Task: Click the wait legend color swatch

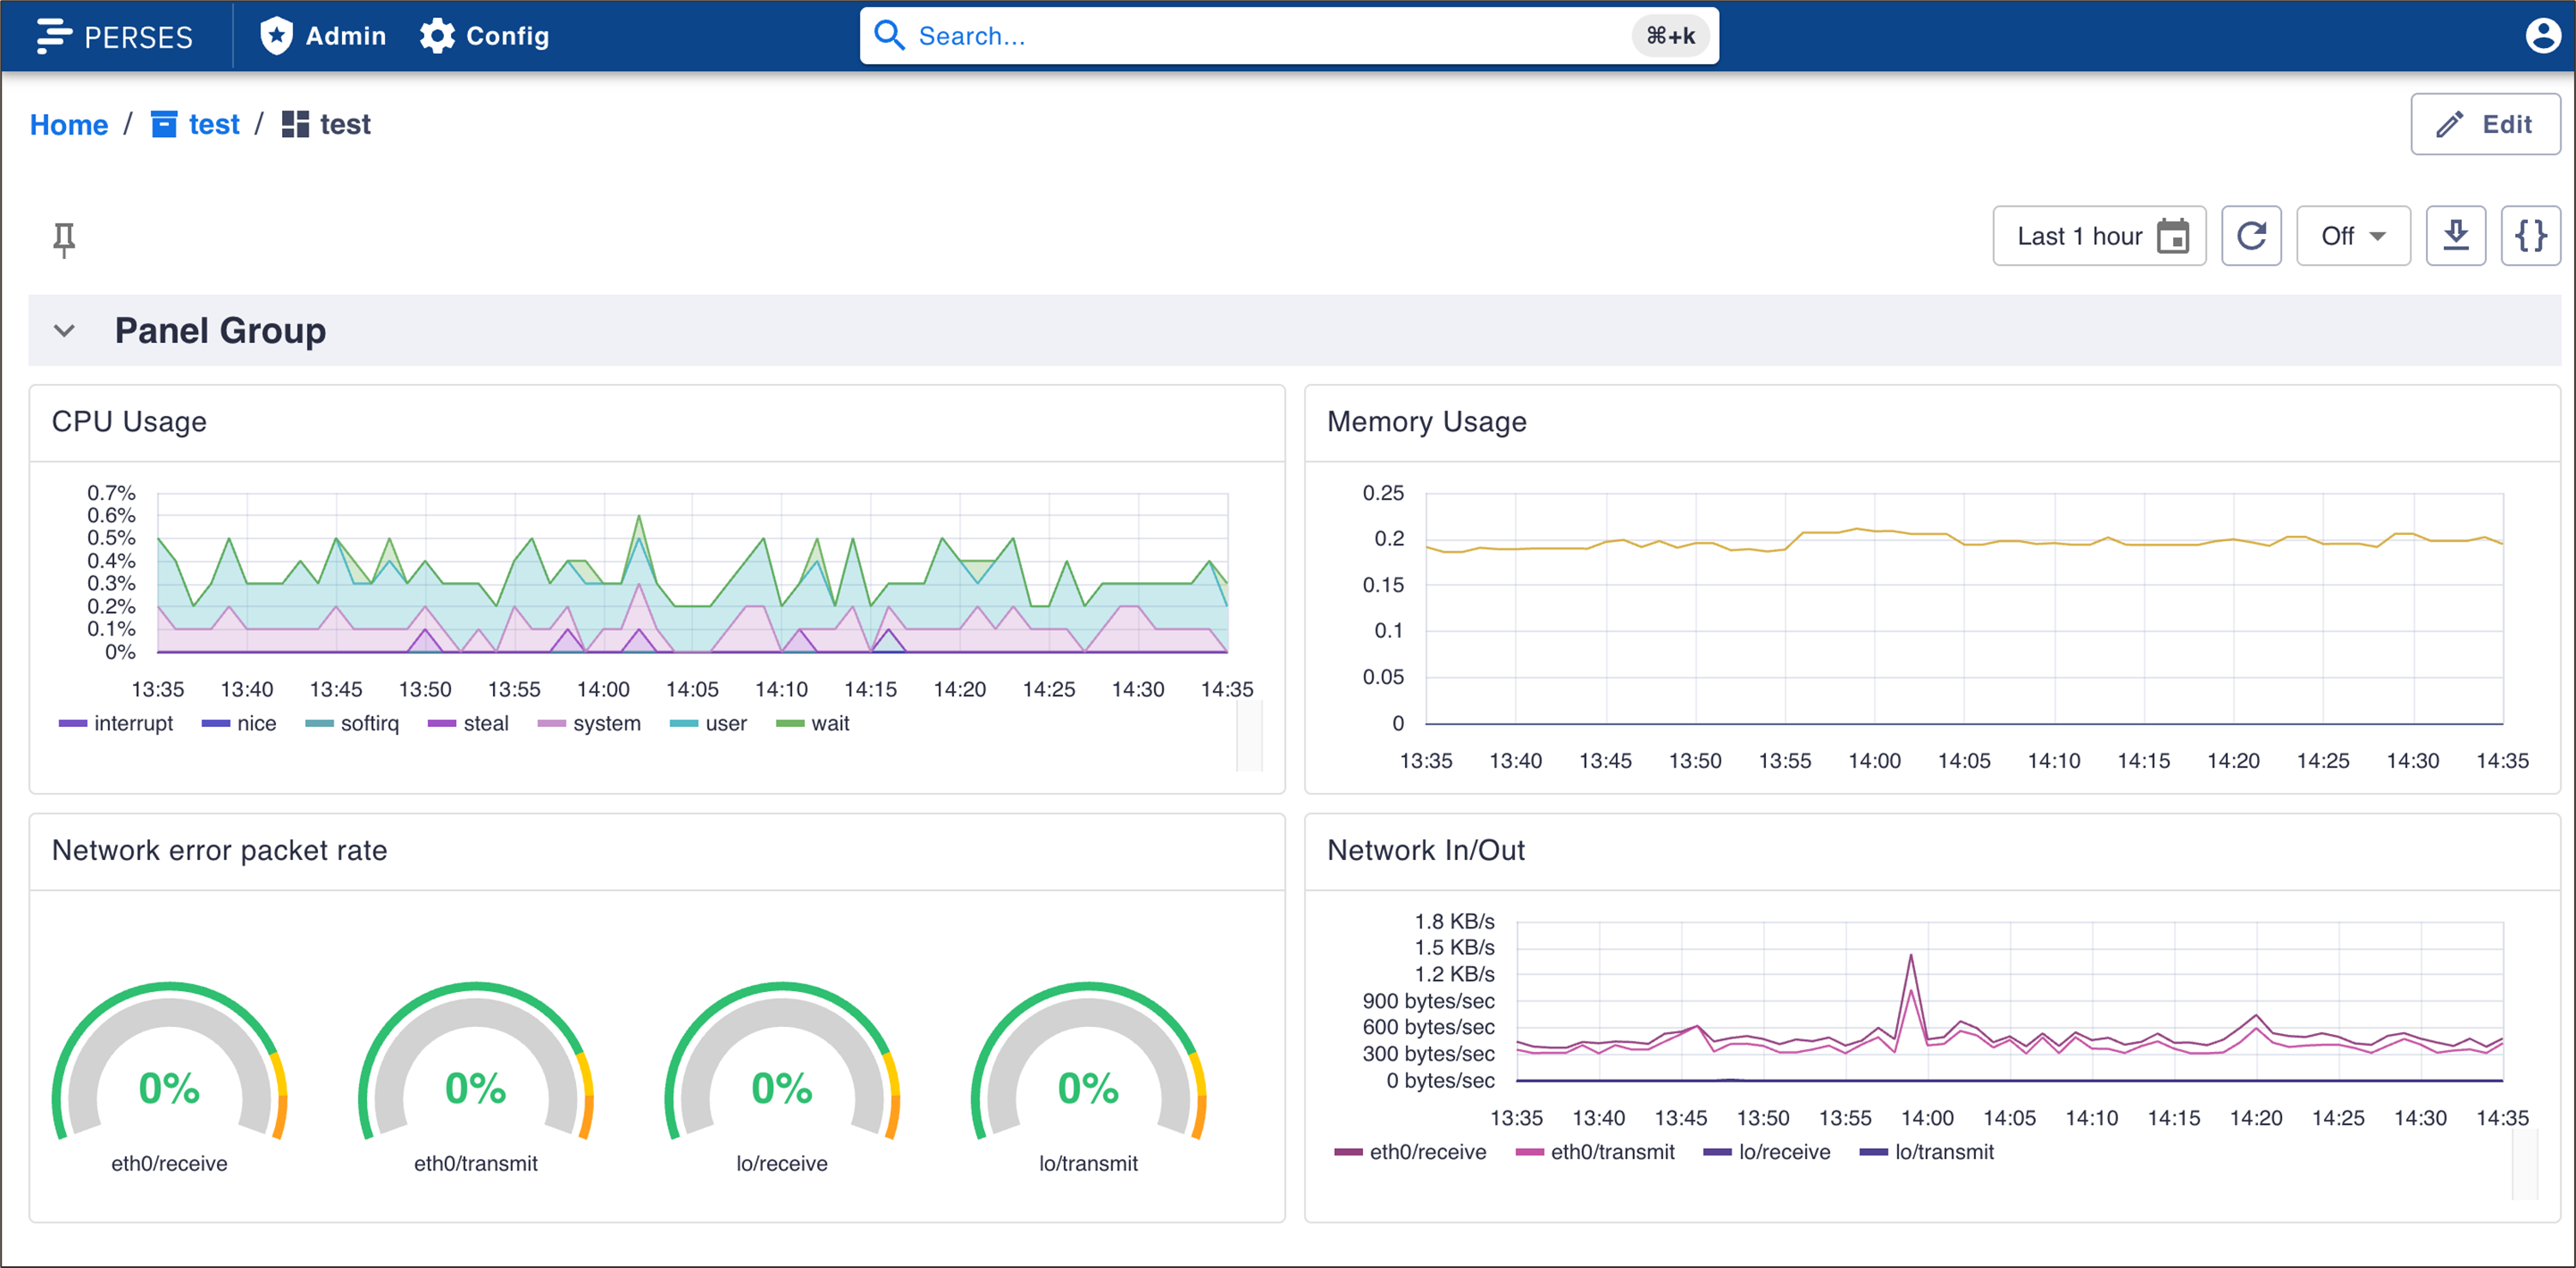Action: (789, 723)
